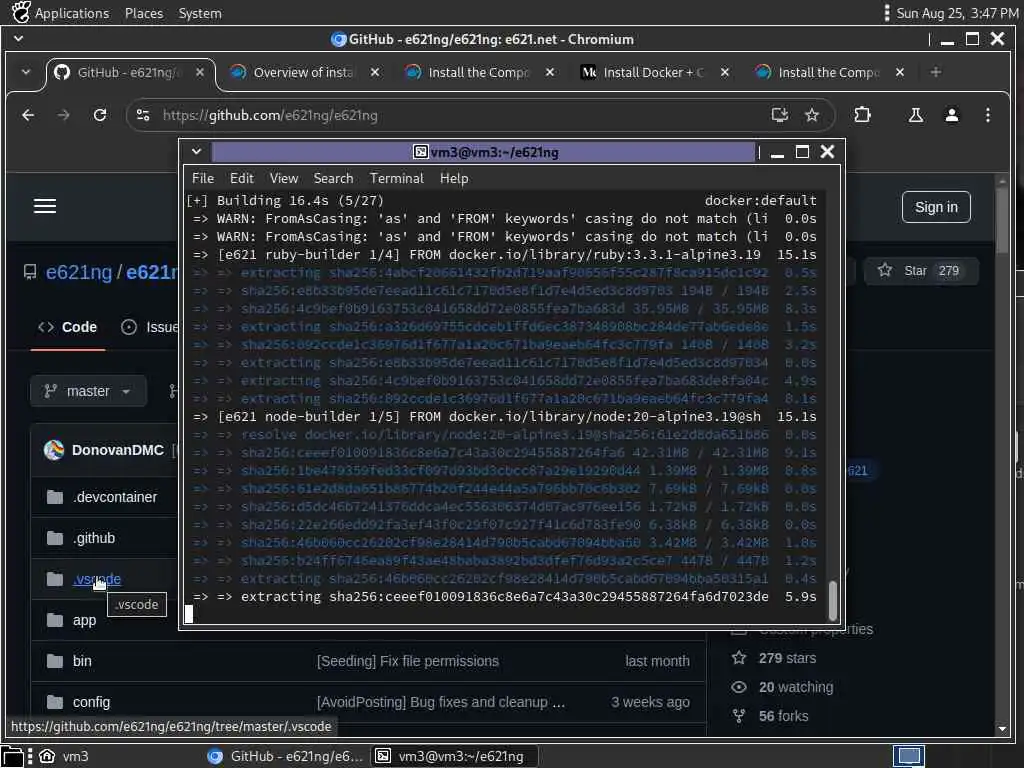Click DonovanDMC's avatar image

54,450
